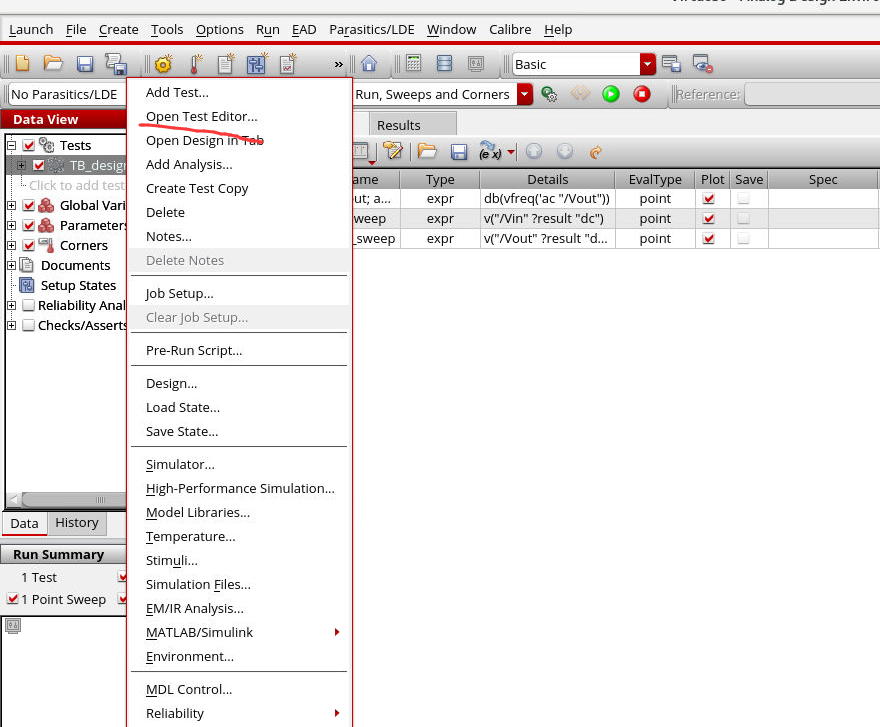The image size is (880, 727).
Task: Click the EvalType column header
Action: 655,180
